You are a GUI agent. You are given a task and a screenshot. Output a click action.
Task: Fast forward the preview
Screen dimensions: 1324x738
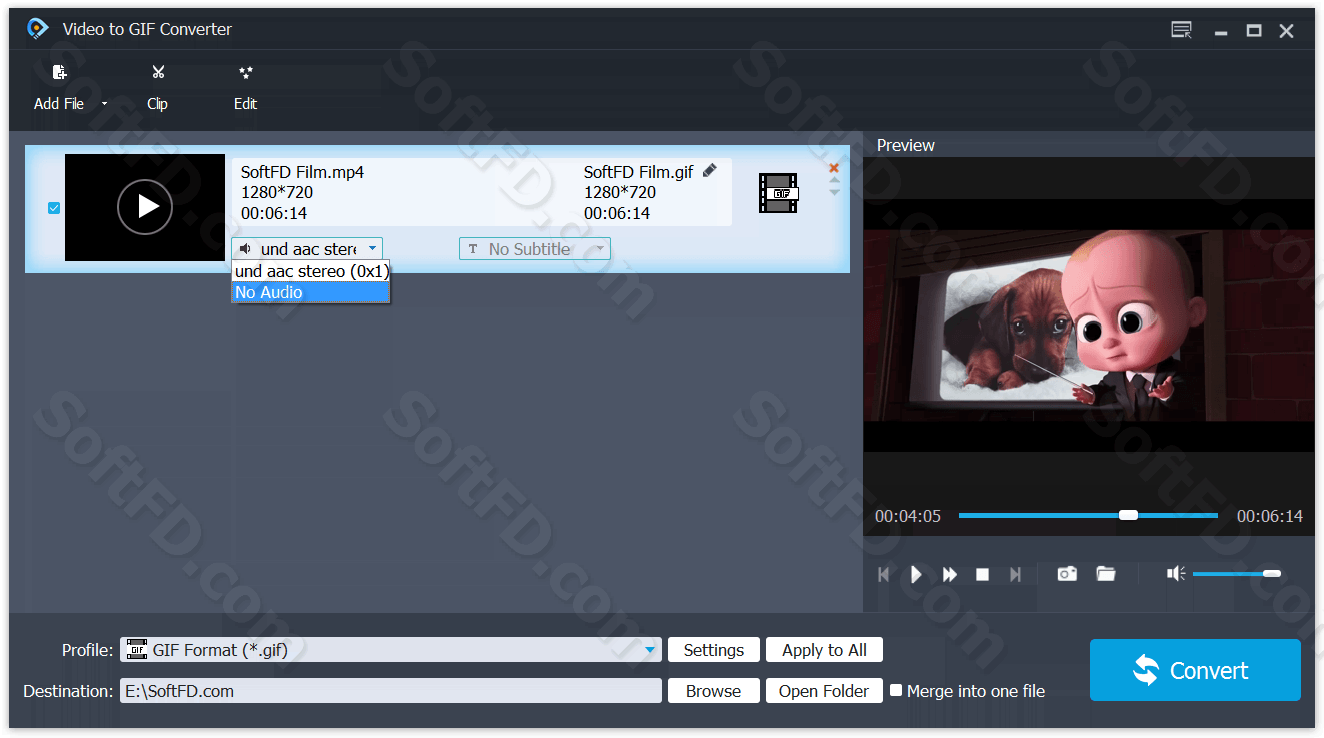pos(950,574)
